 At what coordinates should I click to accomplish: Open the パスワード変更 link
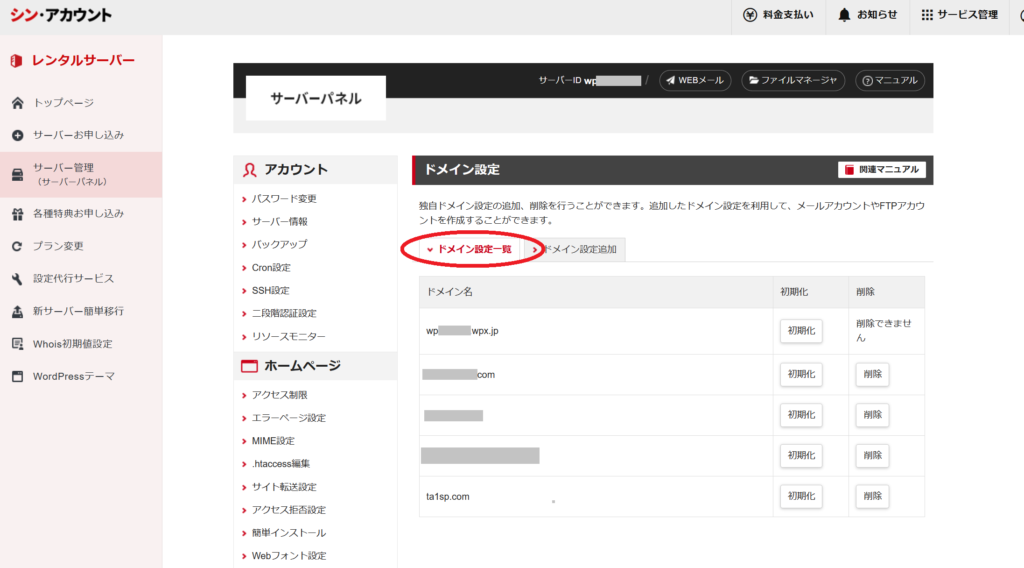(284, 199)
